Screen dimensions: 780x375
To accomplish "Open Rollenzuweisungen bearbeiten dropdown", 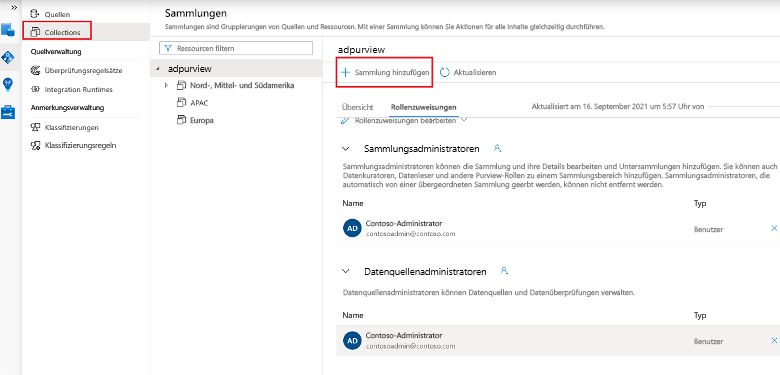I will (x=404, y=121).
